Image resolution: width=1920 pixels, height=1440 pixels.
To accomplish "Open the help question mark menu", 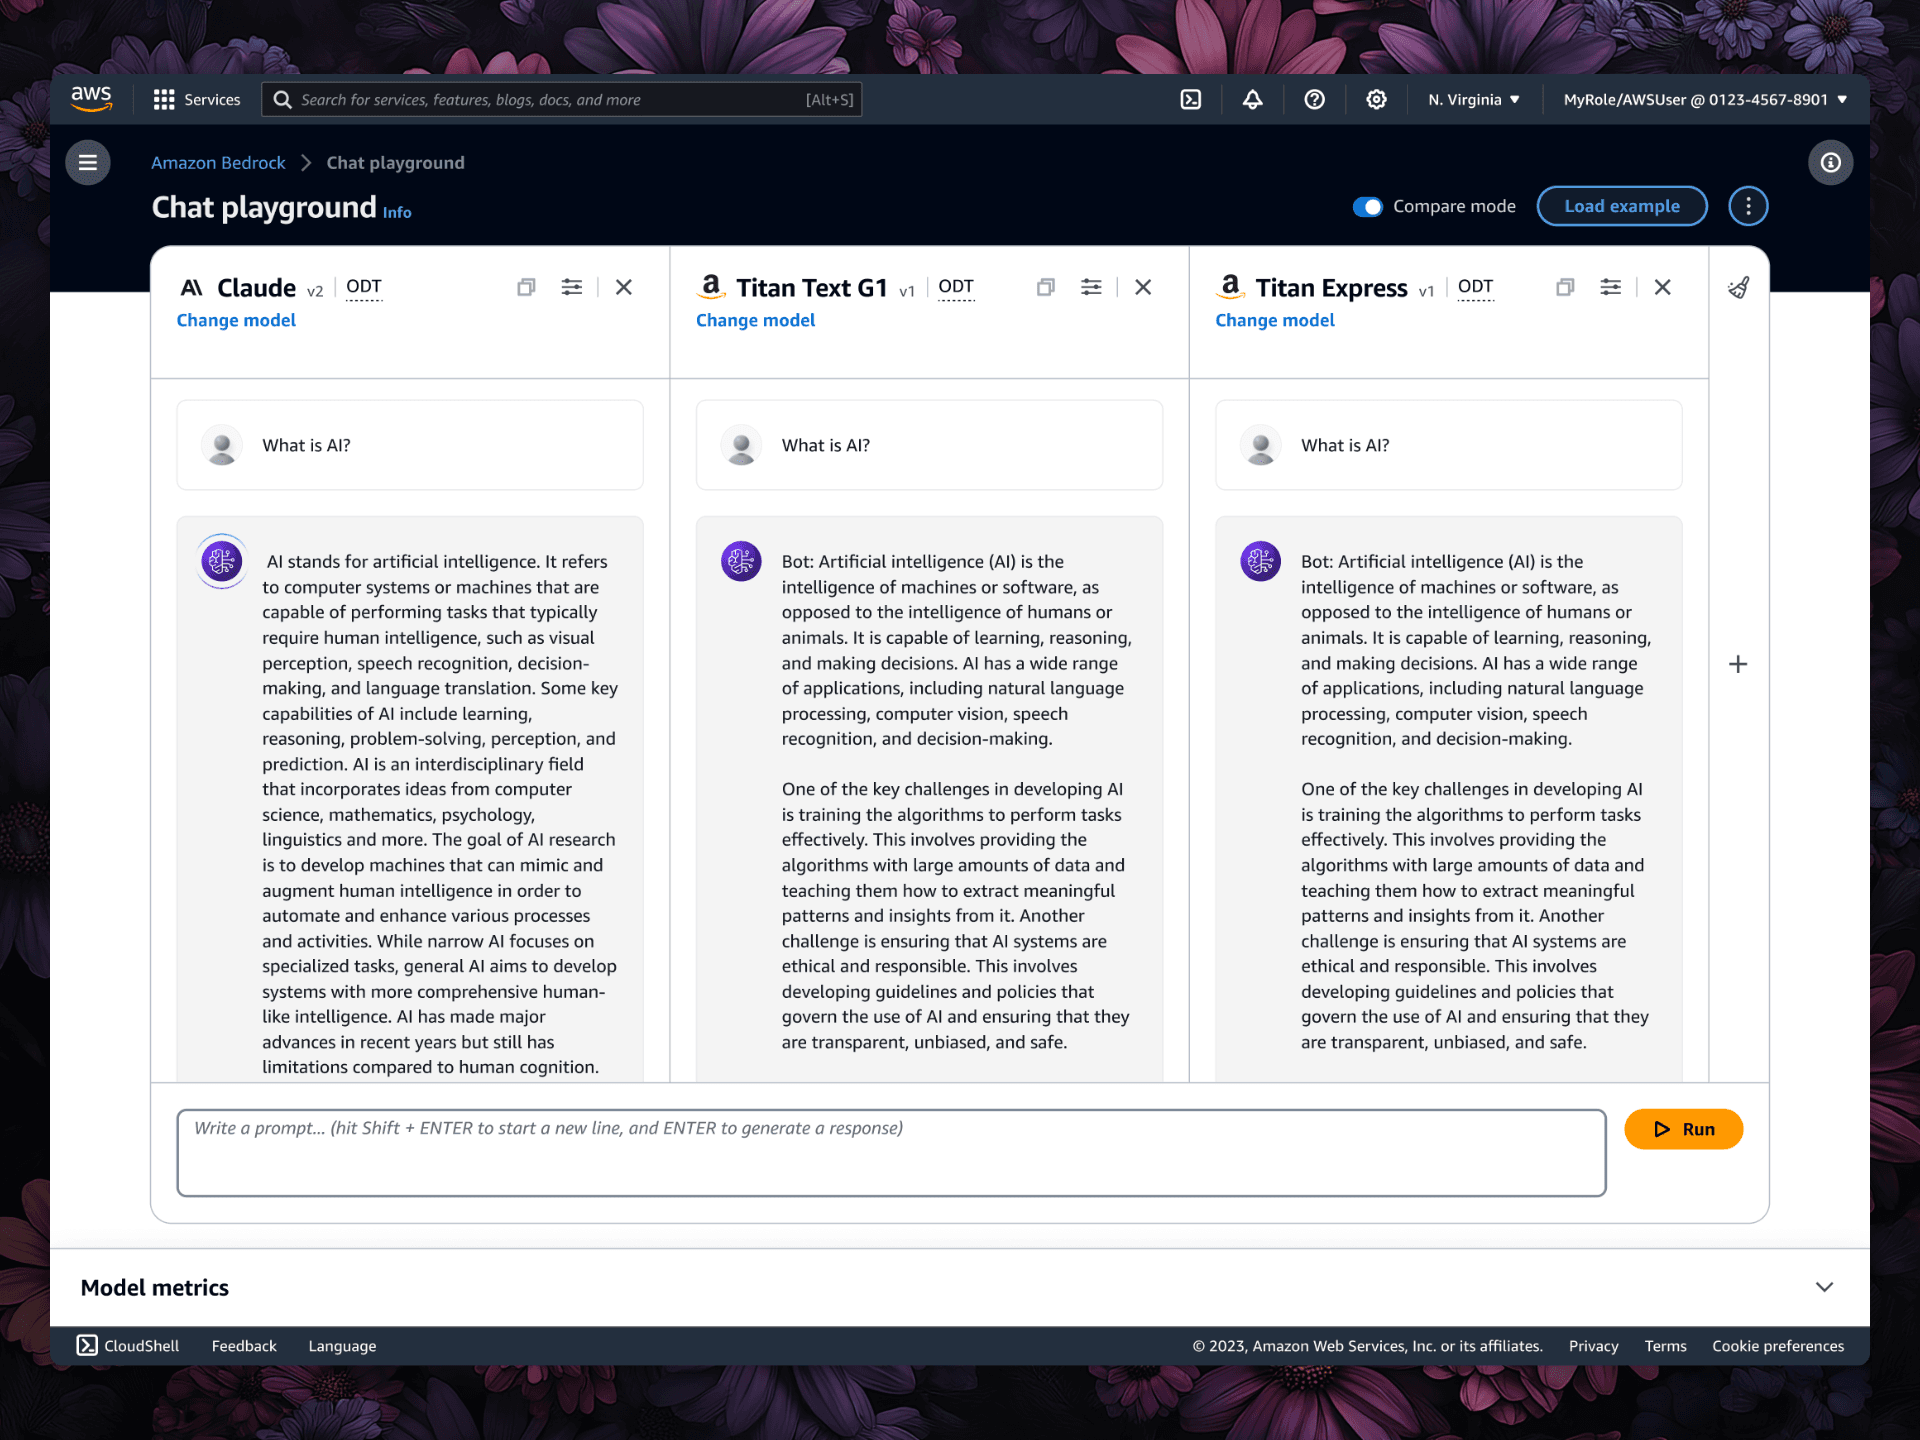I will 1314,100.
